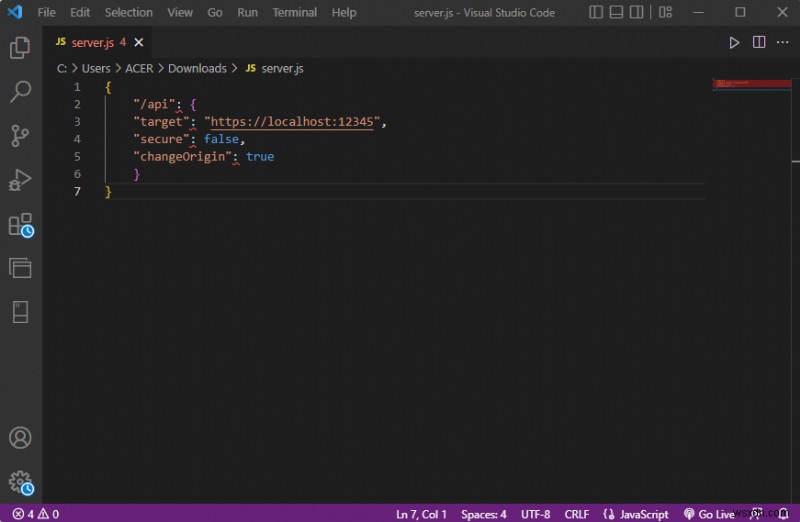800x522 pixels.
Task: Click the Accounts icon in activity bar
Action: 20,438
